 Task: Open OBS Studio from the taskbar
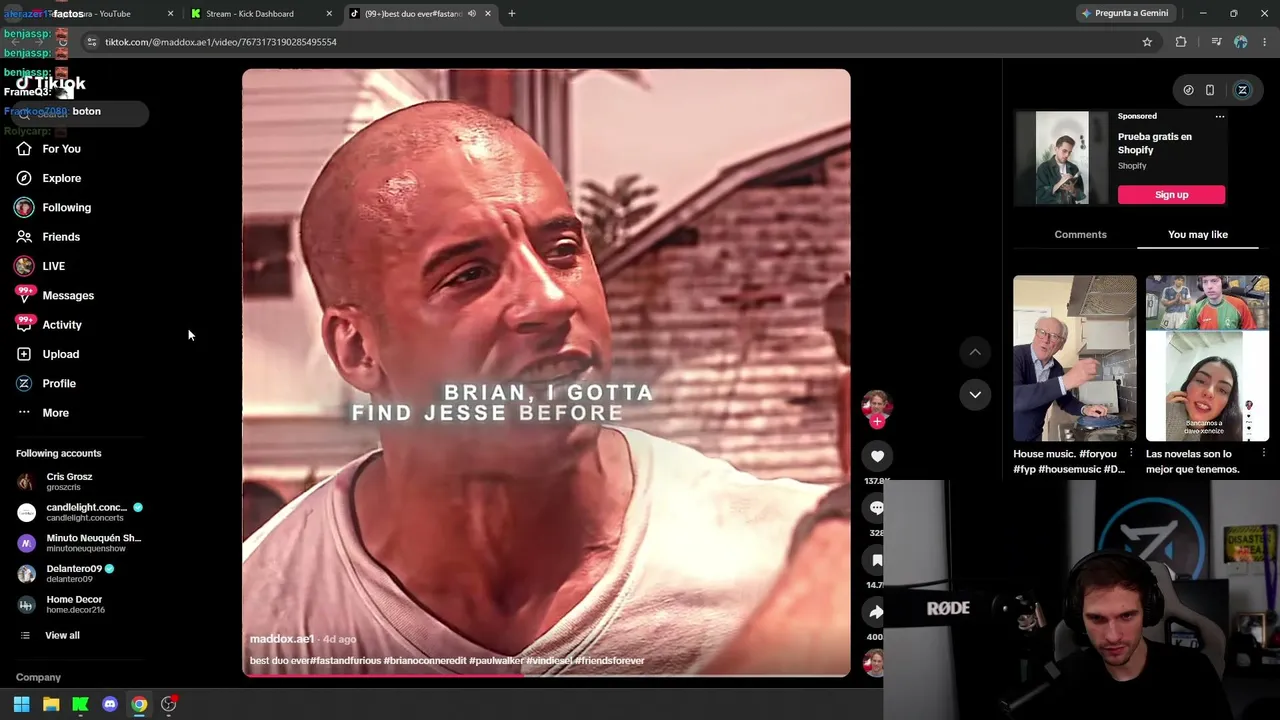tap(169, 704)
